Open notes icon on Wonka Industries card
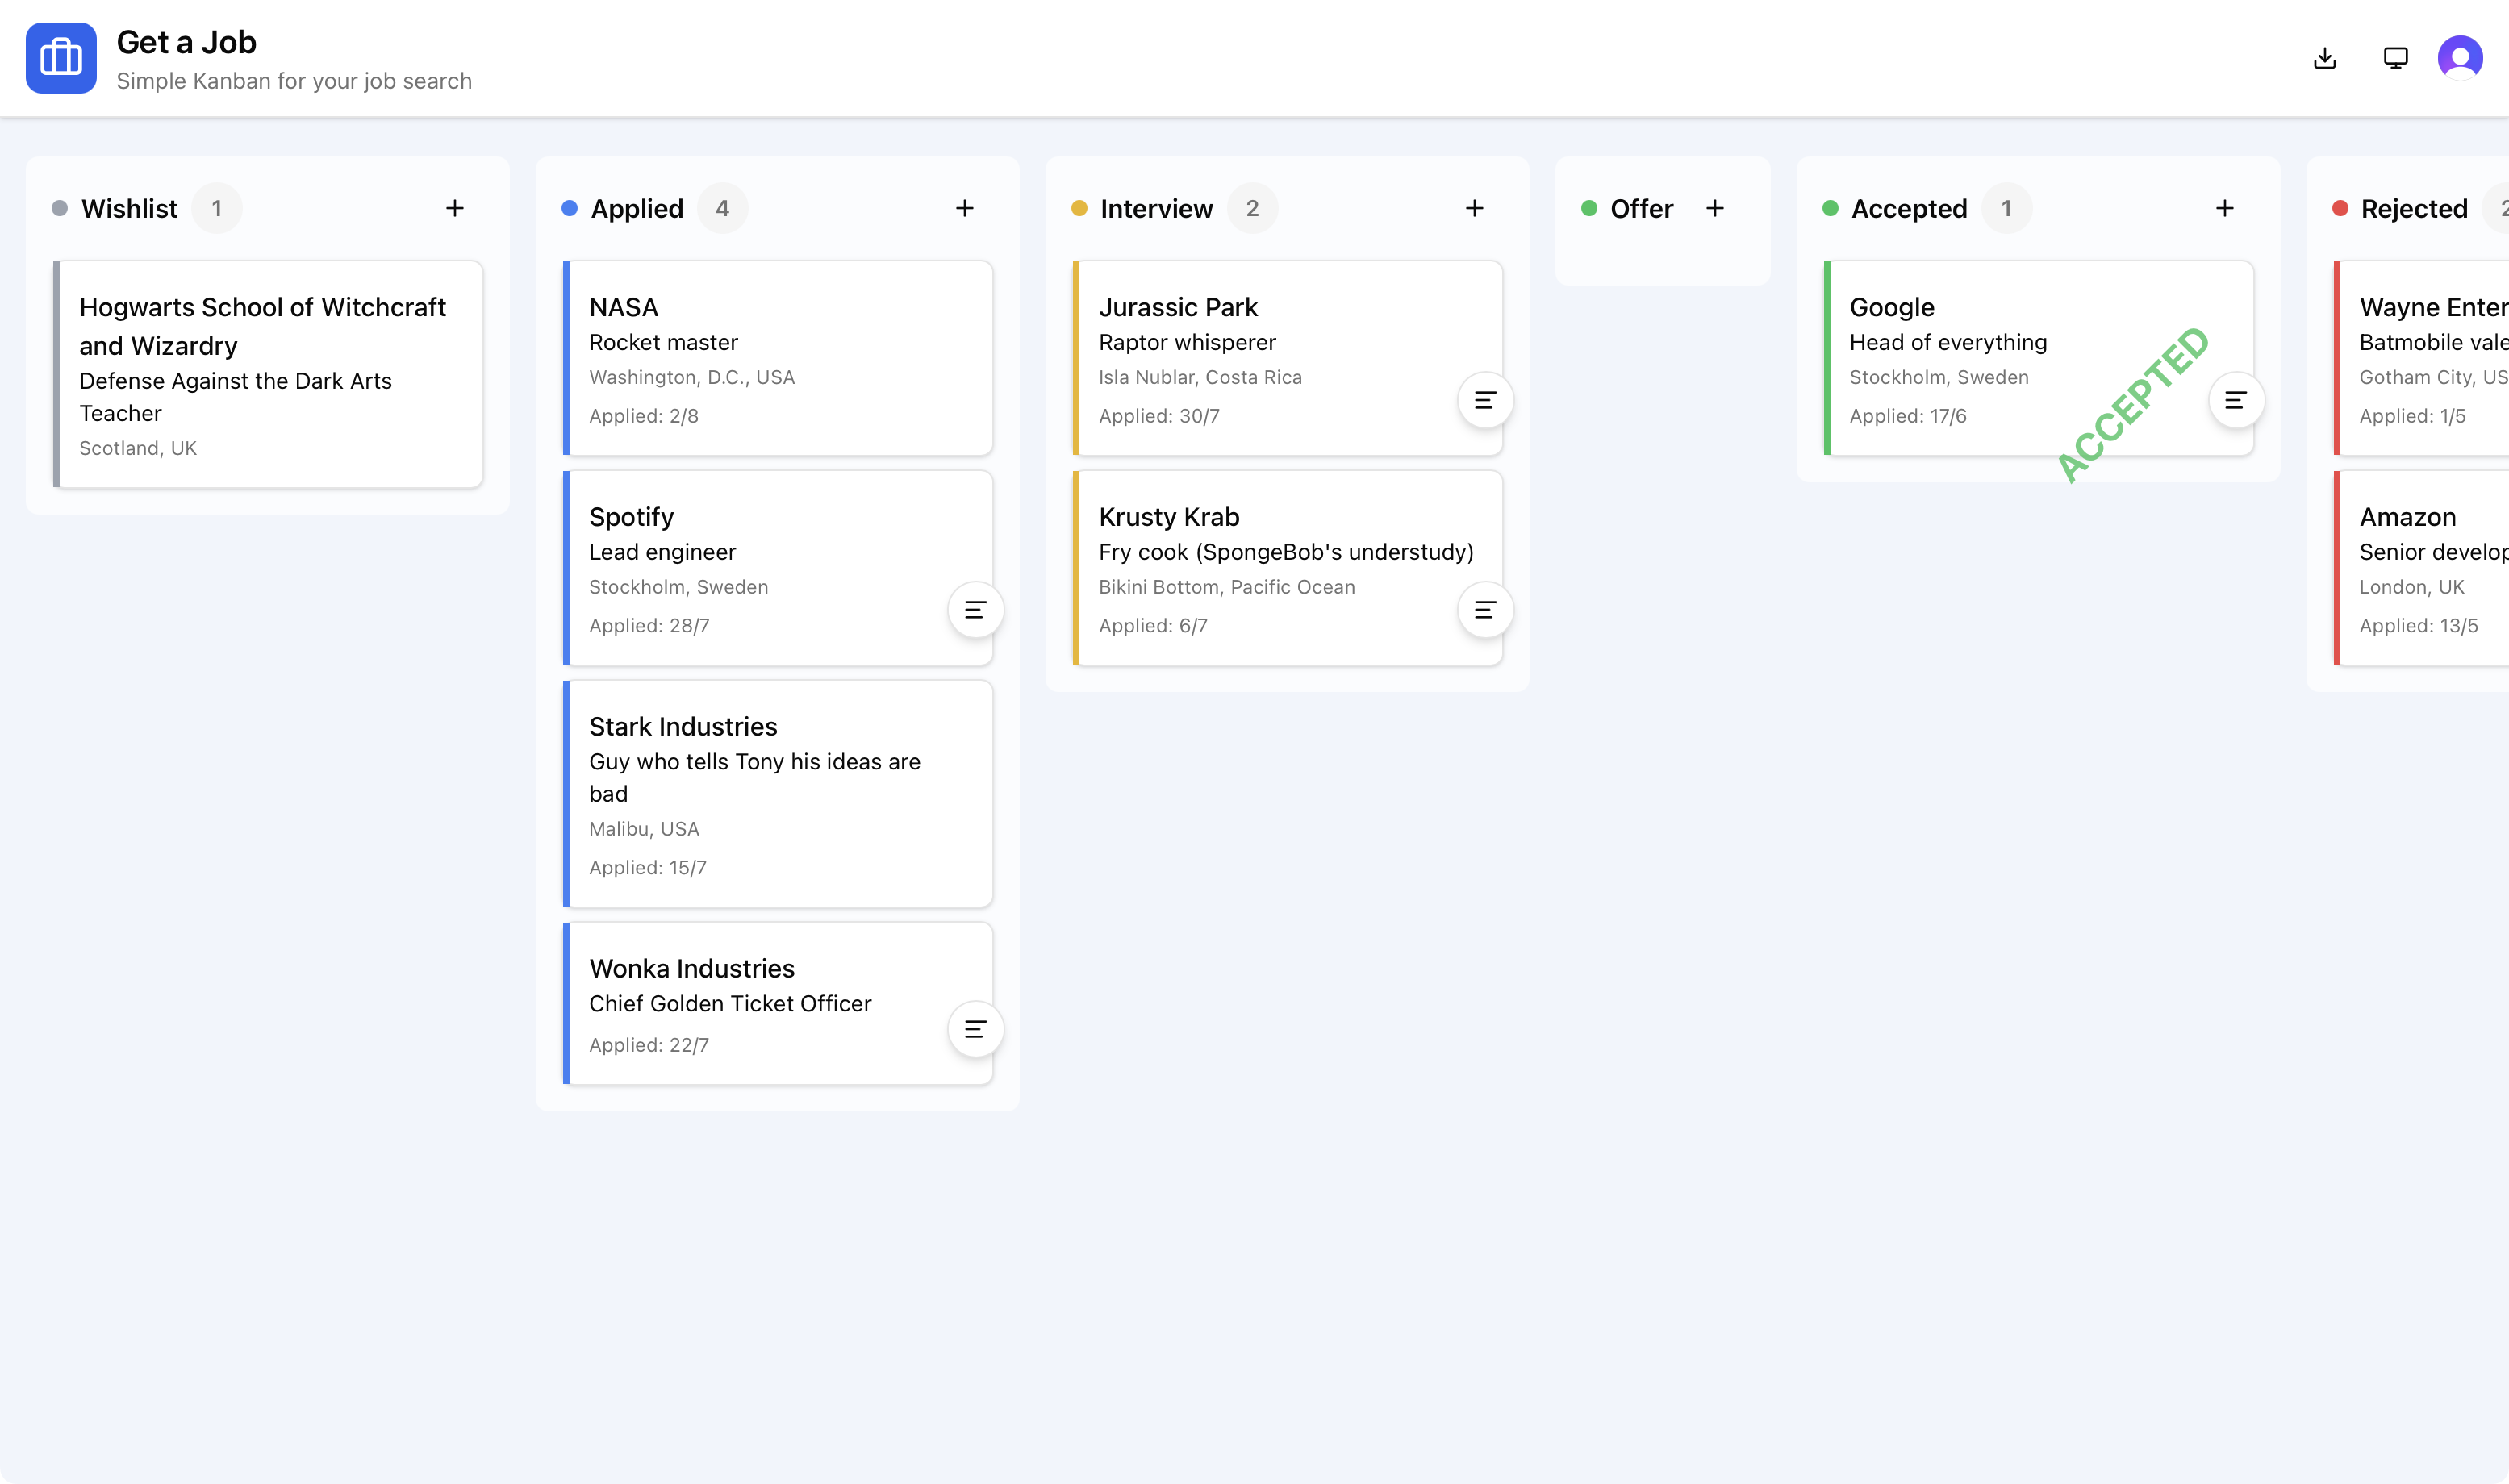Screen dimensions: 2509x1484 [976, 1029]
